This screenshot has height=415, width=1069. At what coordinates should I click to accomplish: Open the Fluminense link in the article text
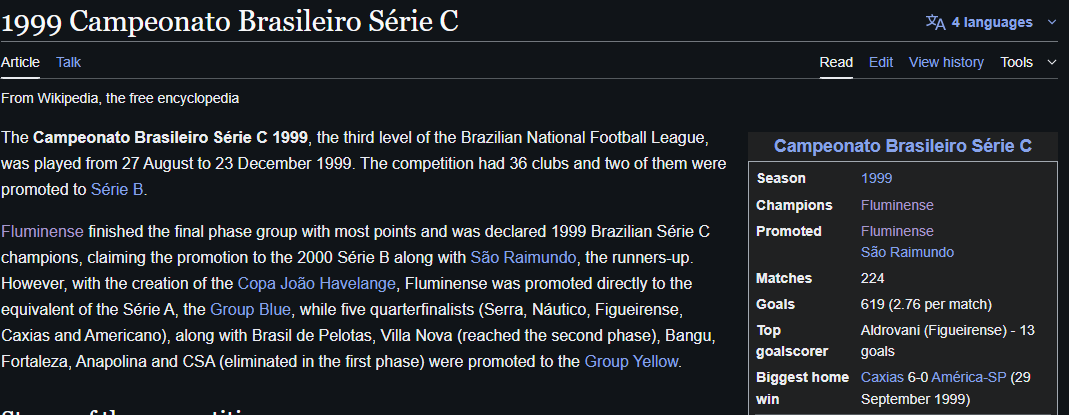click(x=42, y=231)
